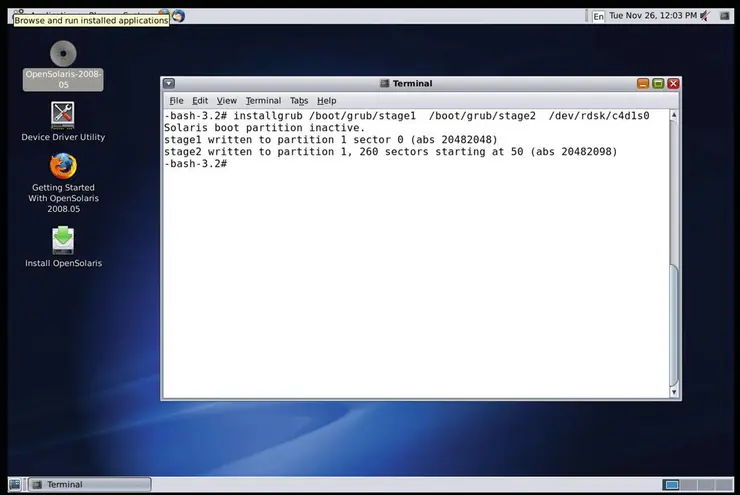
Task: Open the Edit menu in Terminal
Action: pos(200,101)
